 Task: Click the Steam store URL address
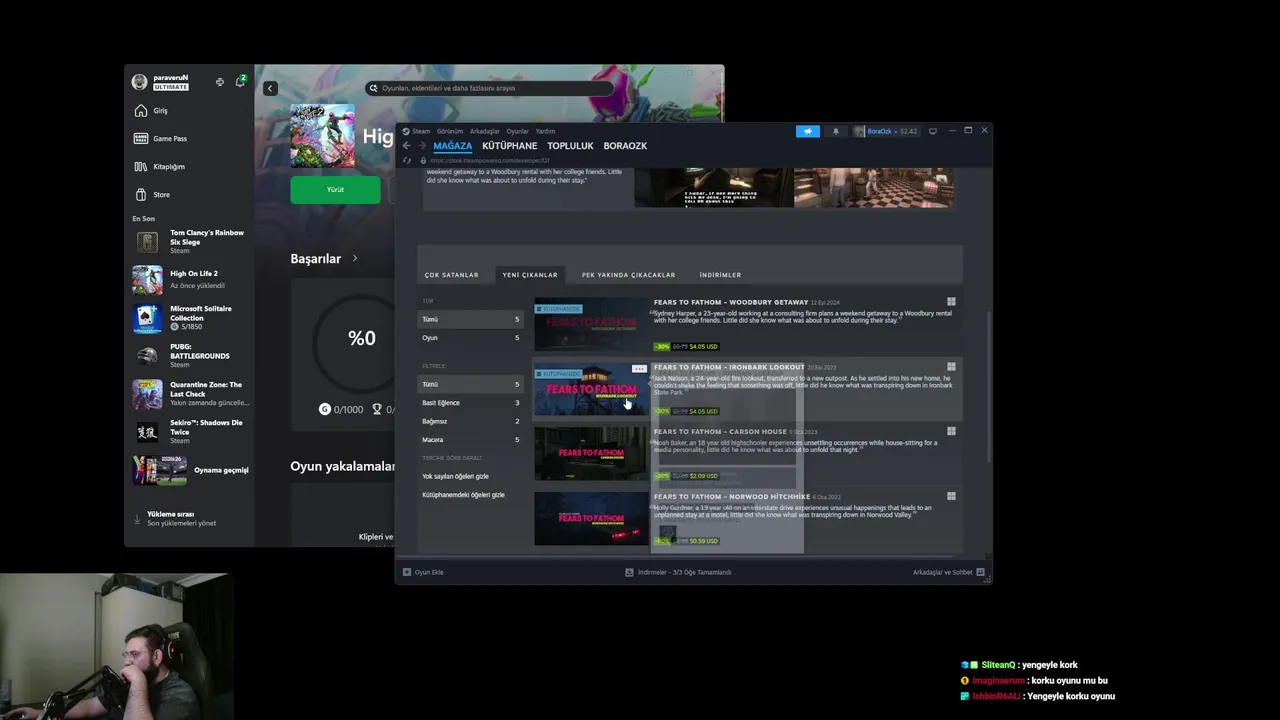490,160
